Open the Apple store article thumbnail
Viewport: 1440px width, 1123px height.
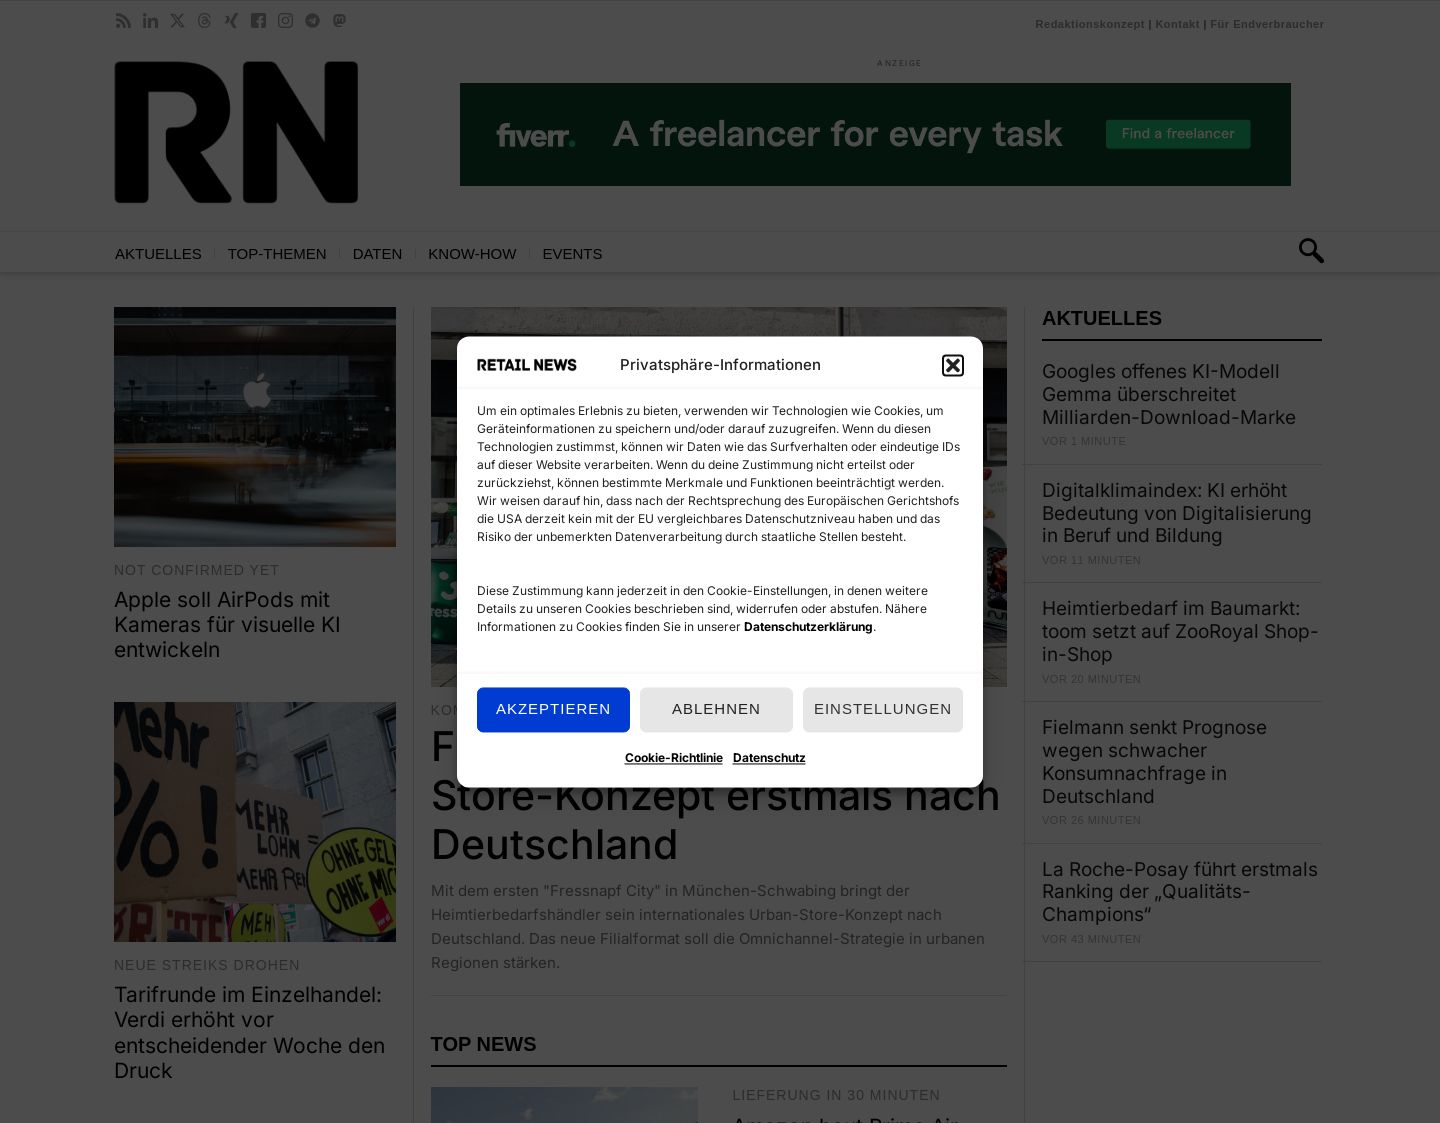click(x=255, y=427)
